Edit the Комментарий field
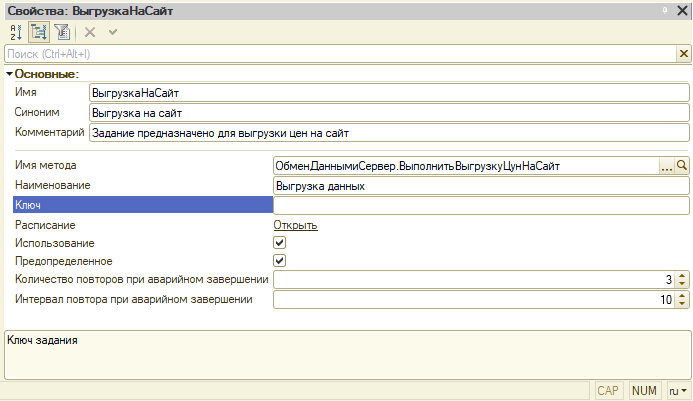 [x=389, y=133]
